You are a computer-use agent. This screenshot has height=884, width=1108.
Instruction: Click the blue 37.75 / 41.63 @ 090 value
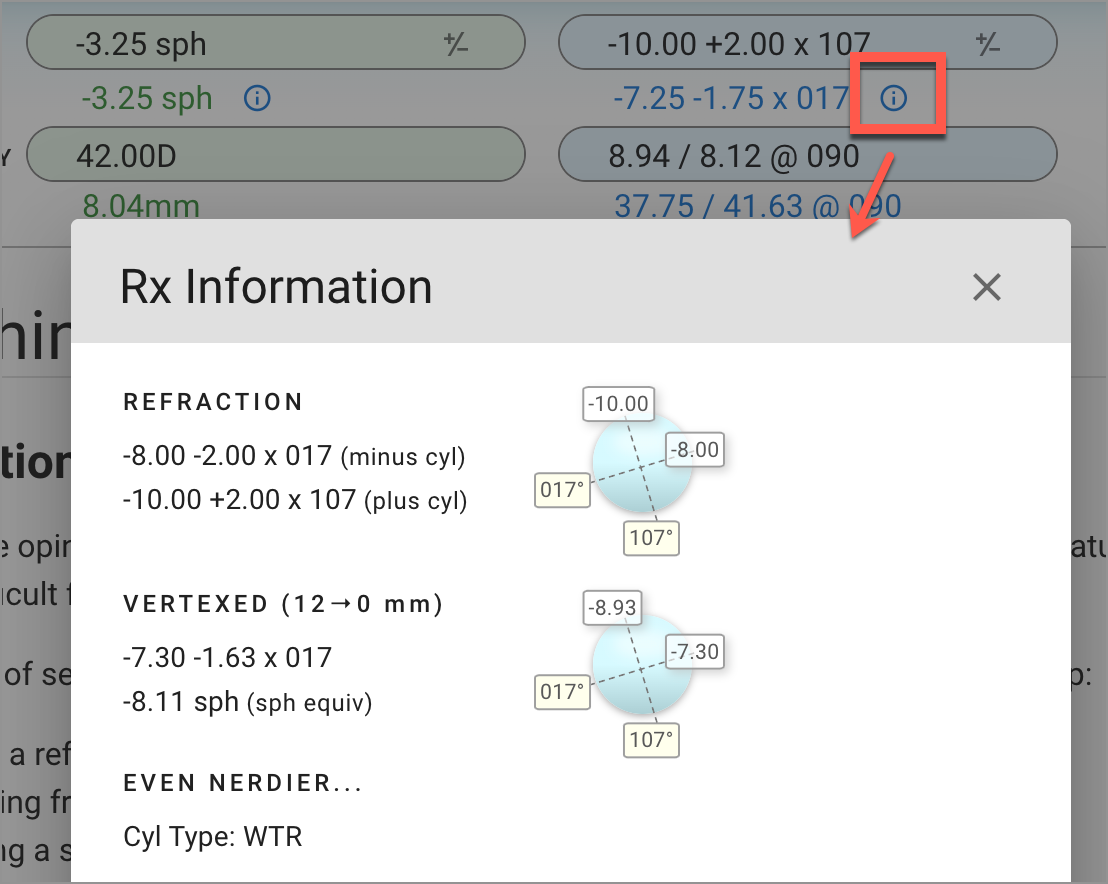coord(757,207)
